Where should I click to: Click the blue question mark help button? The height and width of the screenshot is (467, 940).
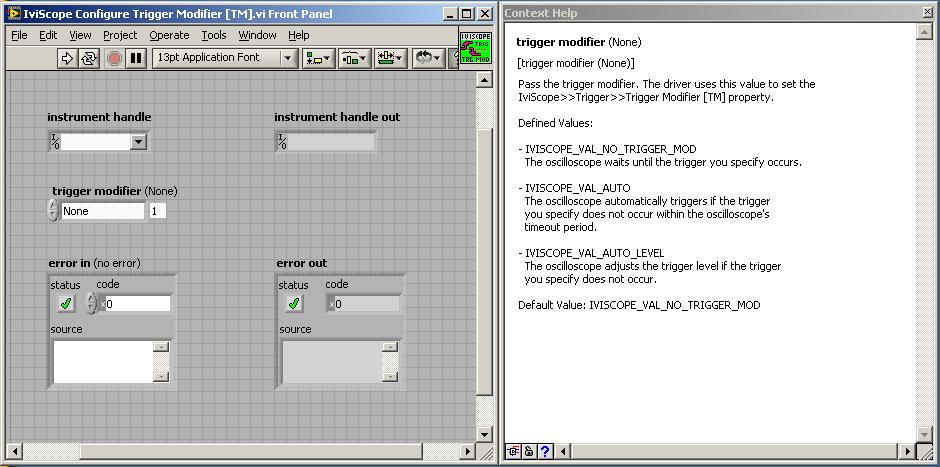[544, 451]
